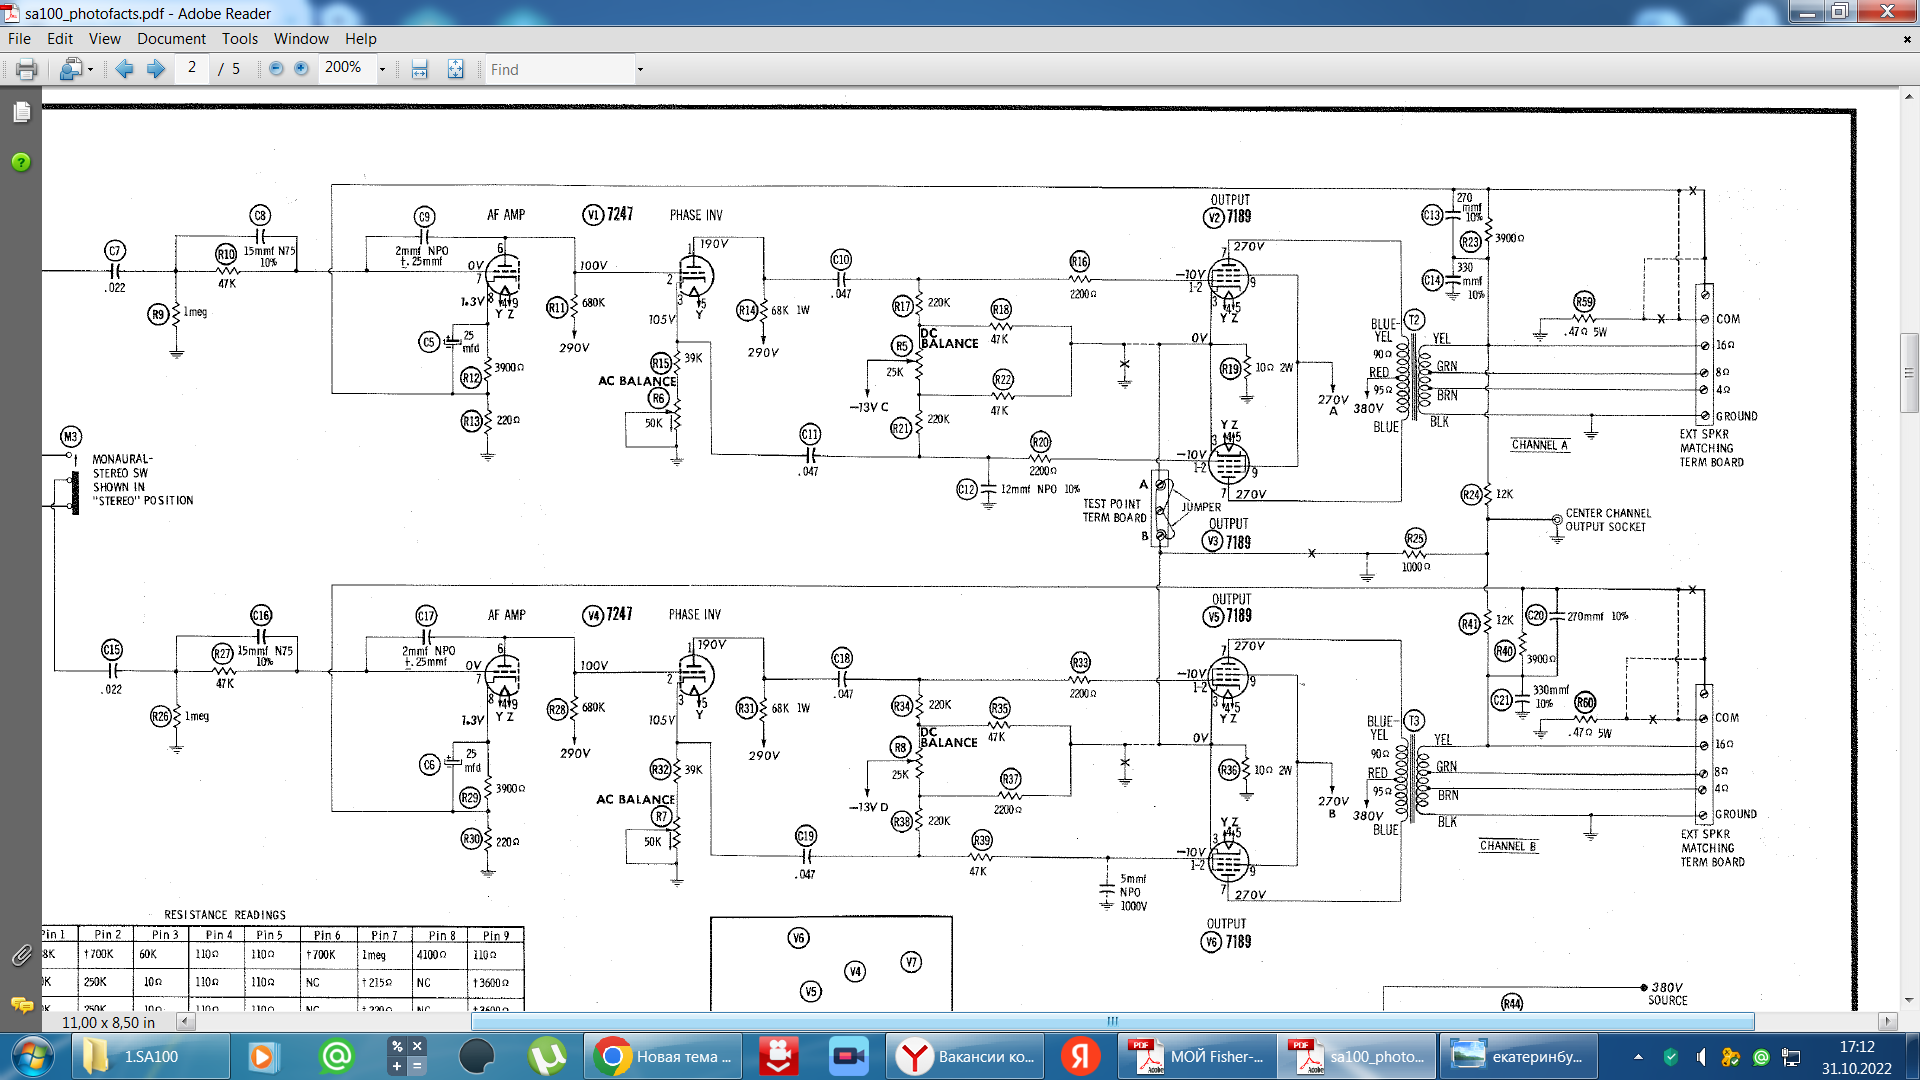Click the 200% zoom level field
The height and width of the screenshot is (1080, 1920).
tap(346, 68)
